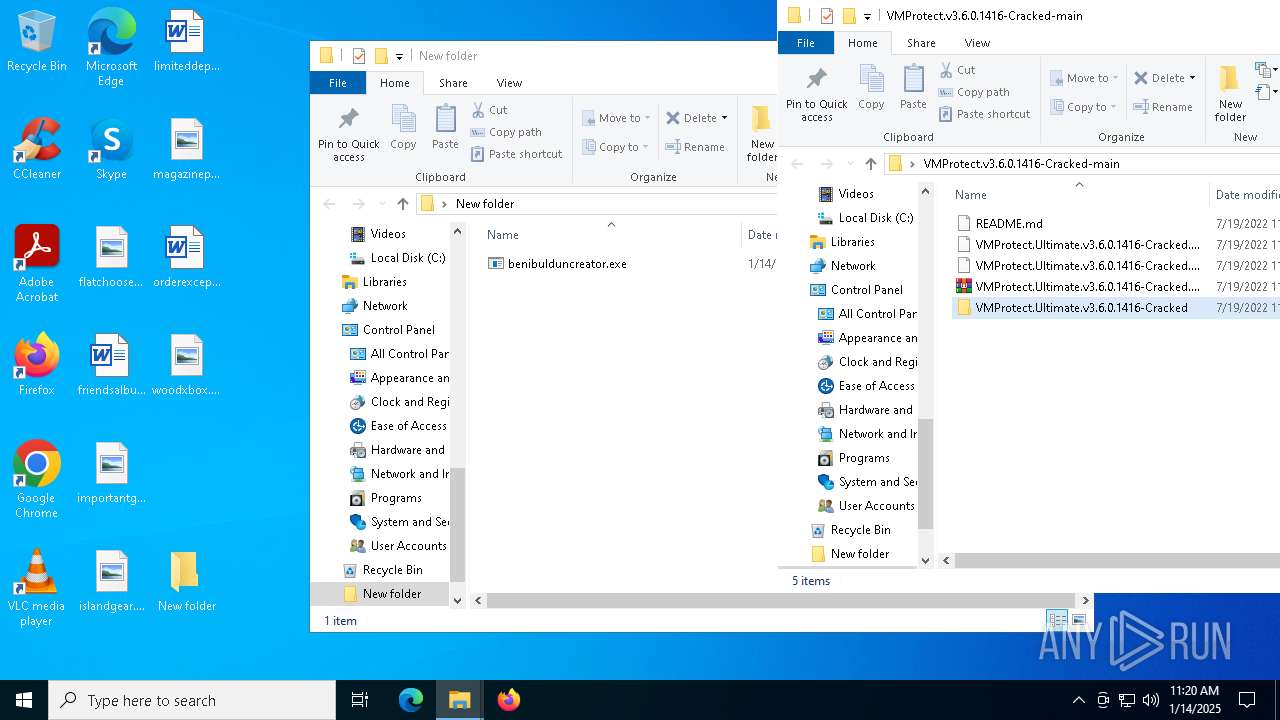Select User Accounts in VMProtect window sidebar
This screenshot has width=1280, height=720.
(x=876, y=506)
